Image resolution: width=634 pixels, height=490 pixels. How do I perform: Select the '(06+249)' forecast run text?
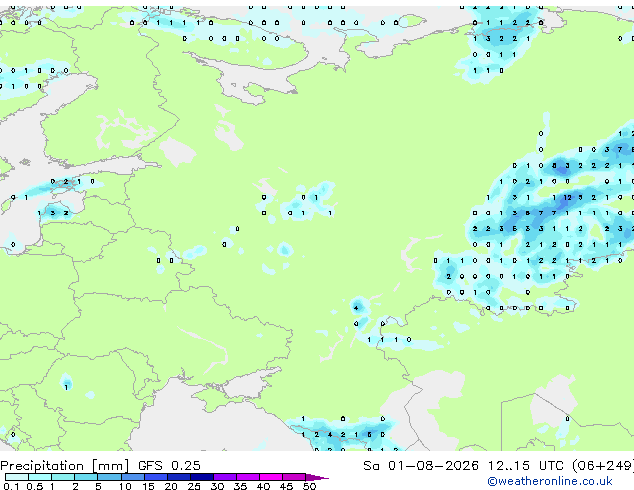tap(602, 466)
